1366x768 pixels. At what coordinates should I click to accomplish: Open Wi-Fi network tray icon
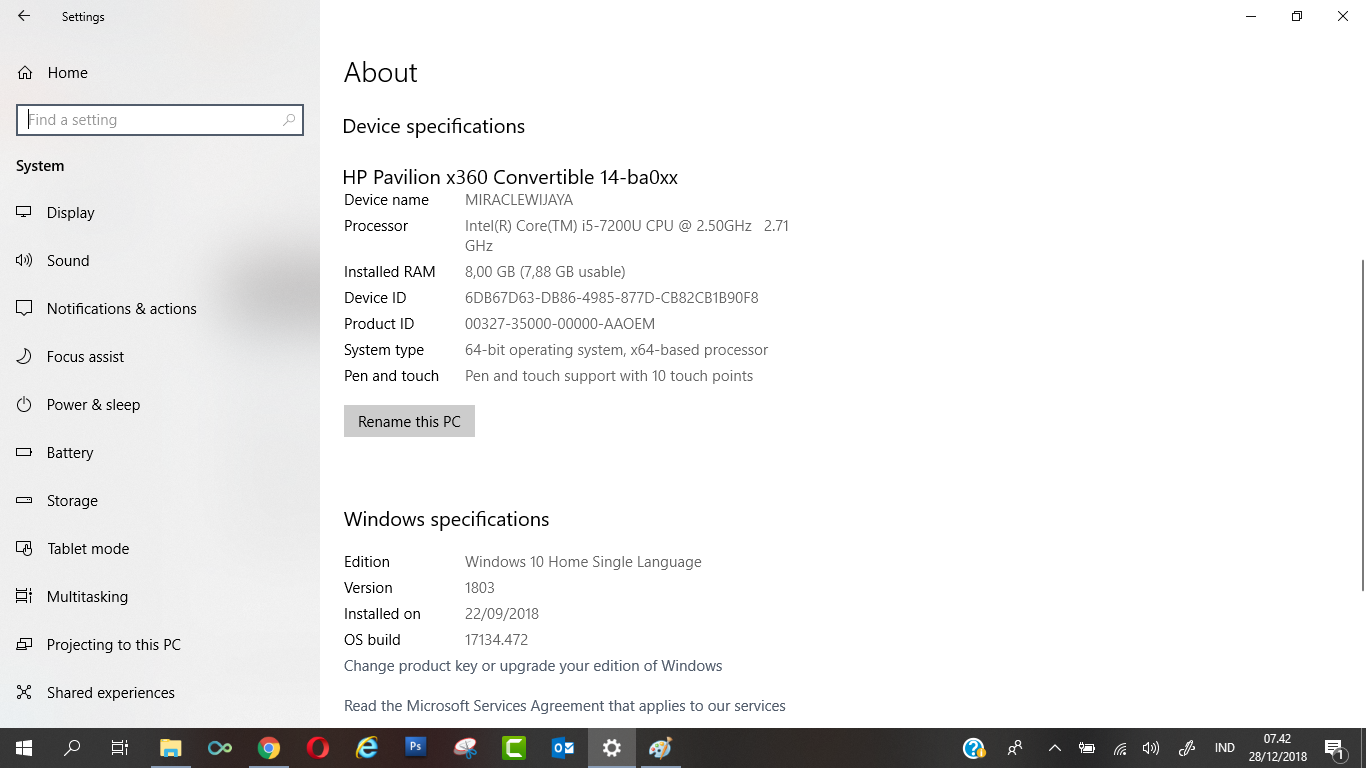tap(1120, 748)
